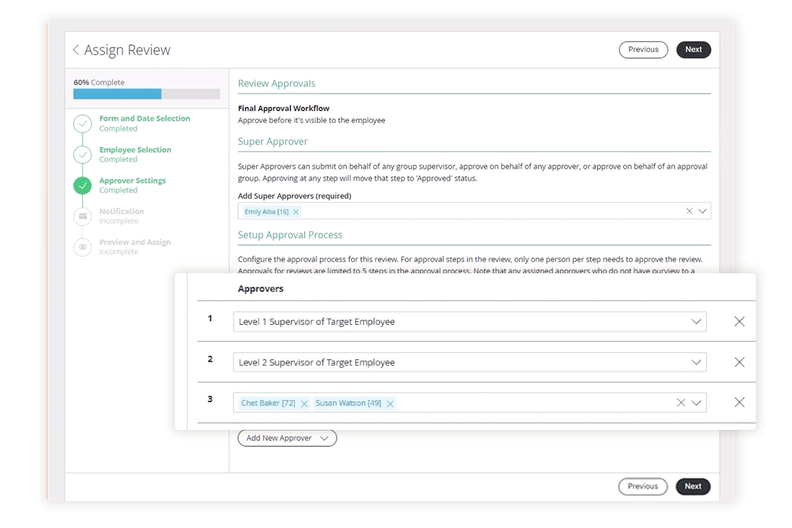Viewport: 792px width, 528px height.
Task: Click Form and Date Selection checkmark circle
Action: click(82, 123)
